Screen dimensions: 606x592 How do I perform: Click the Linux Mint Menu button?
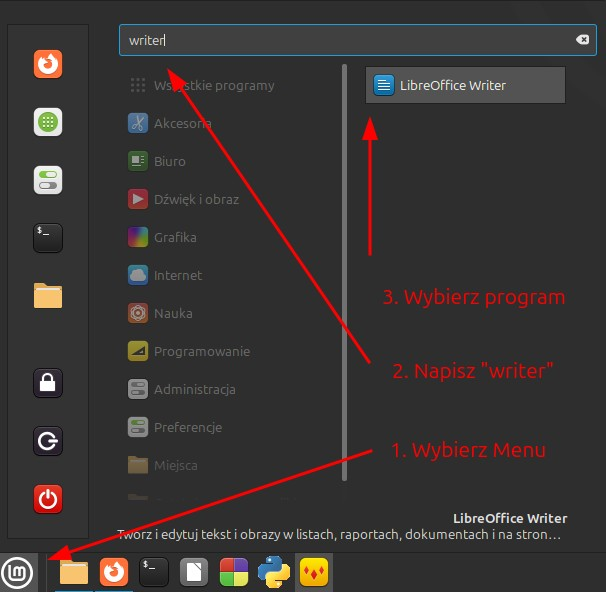tap(17, 572)
